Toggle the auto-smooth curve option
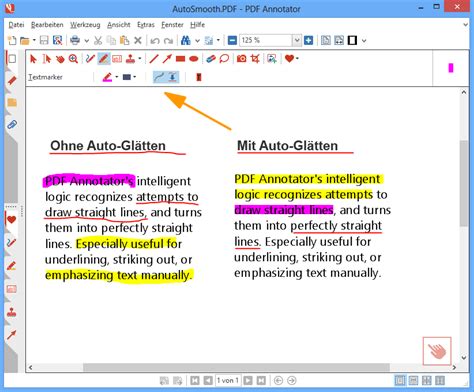The height and width of the screenshot is (392, 474). click(159, 77)
